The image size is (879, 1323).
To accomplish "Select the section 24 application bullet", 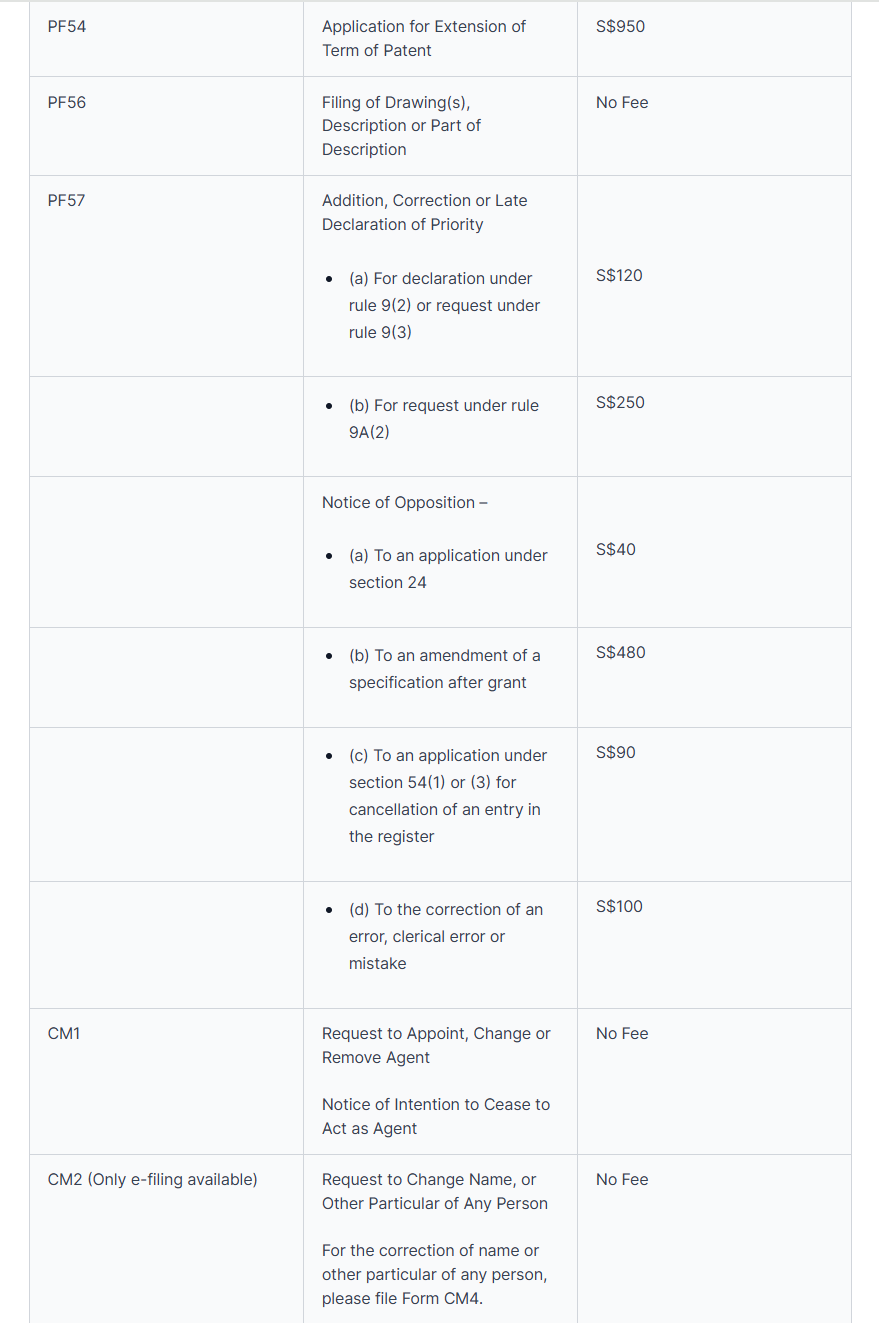I will click(x=447, y=568).
